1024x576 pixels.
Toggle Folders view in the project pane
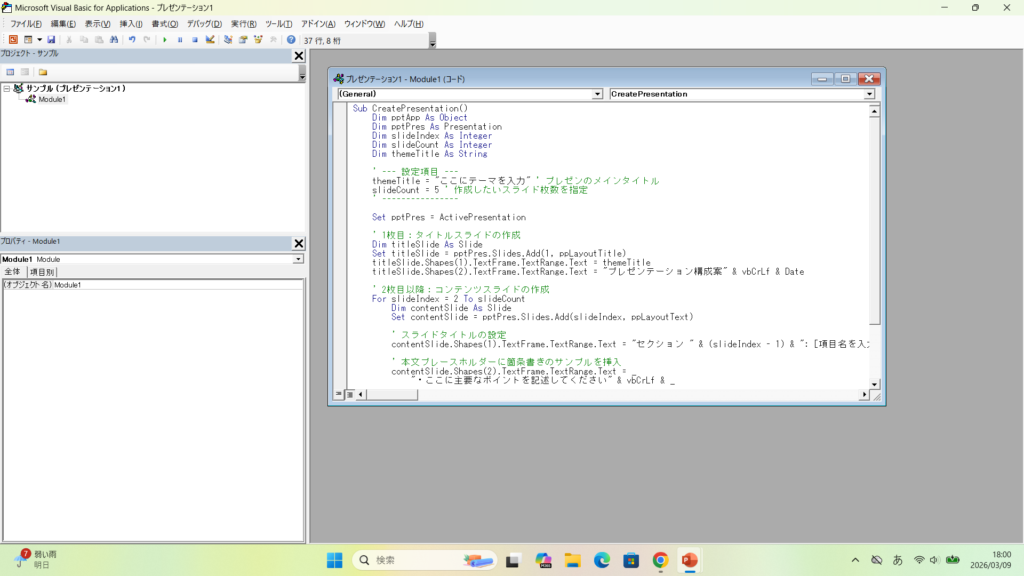click(43, 72)
